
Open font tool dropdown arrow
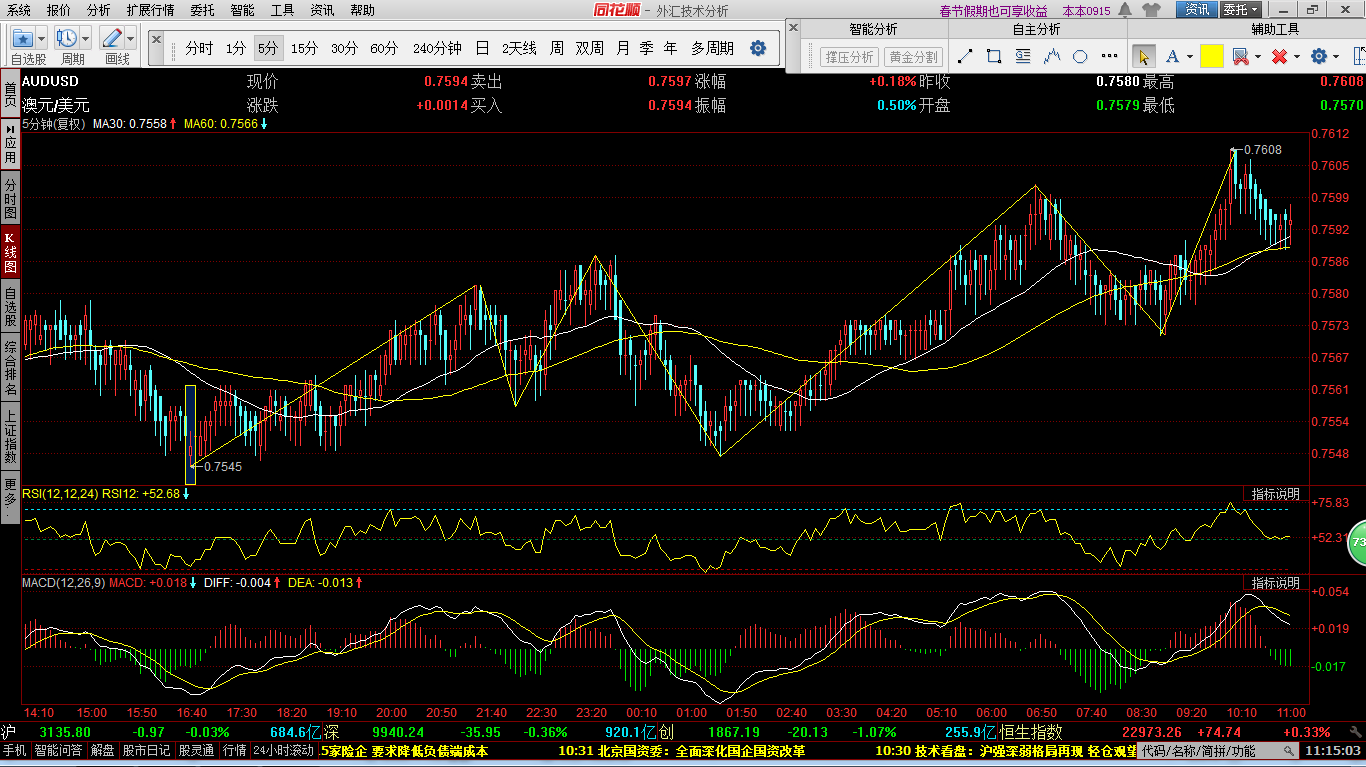[1189, 57]
